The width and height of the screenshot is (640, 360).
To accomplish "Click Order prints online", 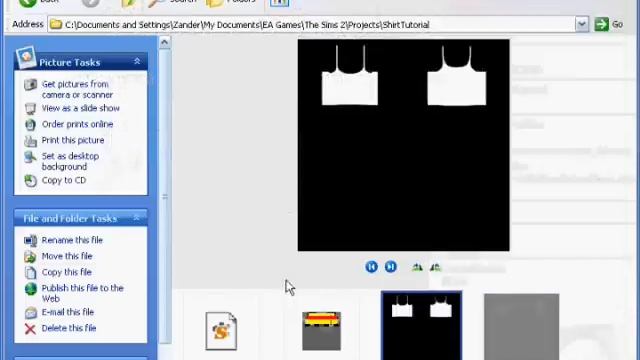I will click(x=78, y=124).
